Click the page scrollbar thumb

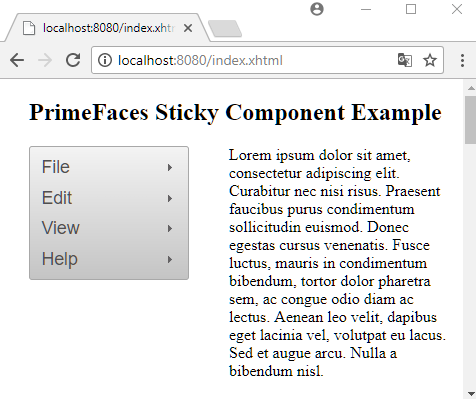point(470,120)
